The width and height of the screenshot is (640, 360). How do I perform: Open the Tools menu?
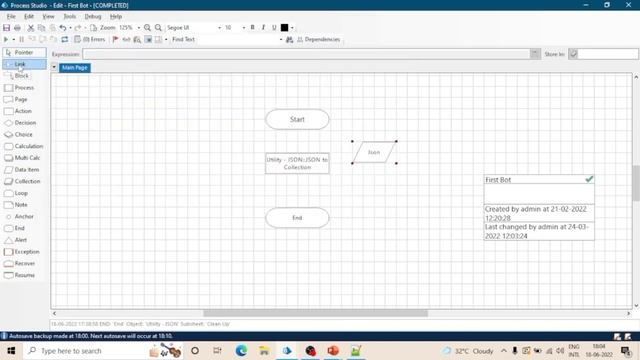(69, 16)
